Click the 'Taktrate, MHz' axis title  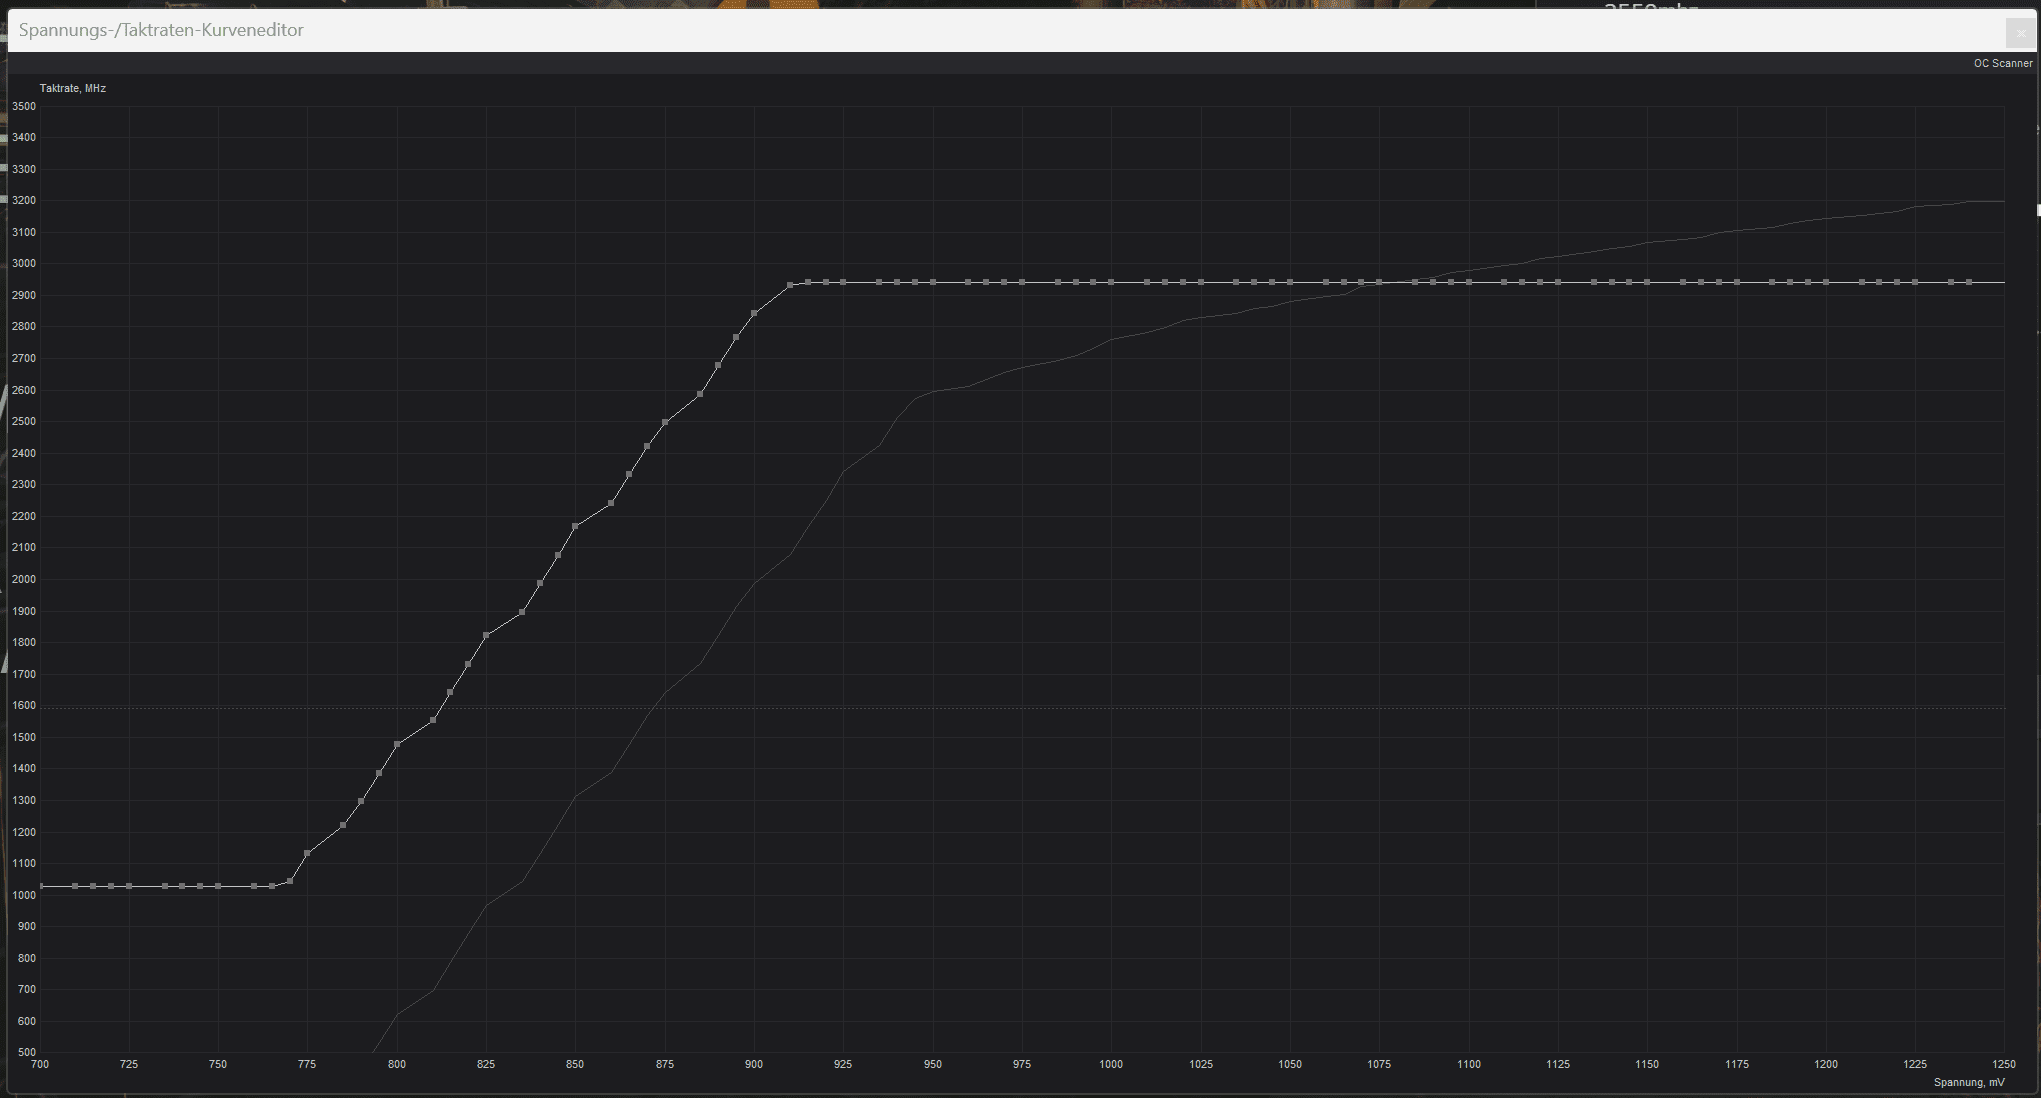(x=73, y=88)
